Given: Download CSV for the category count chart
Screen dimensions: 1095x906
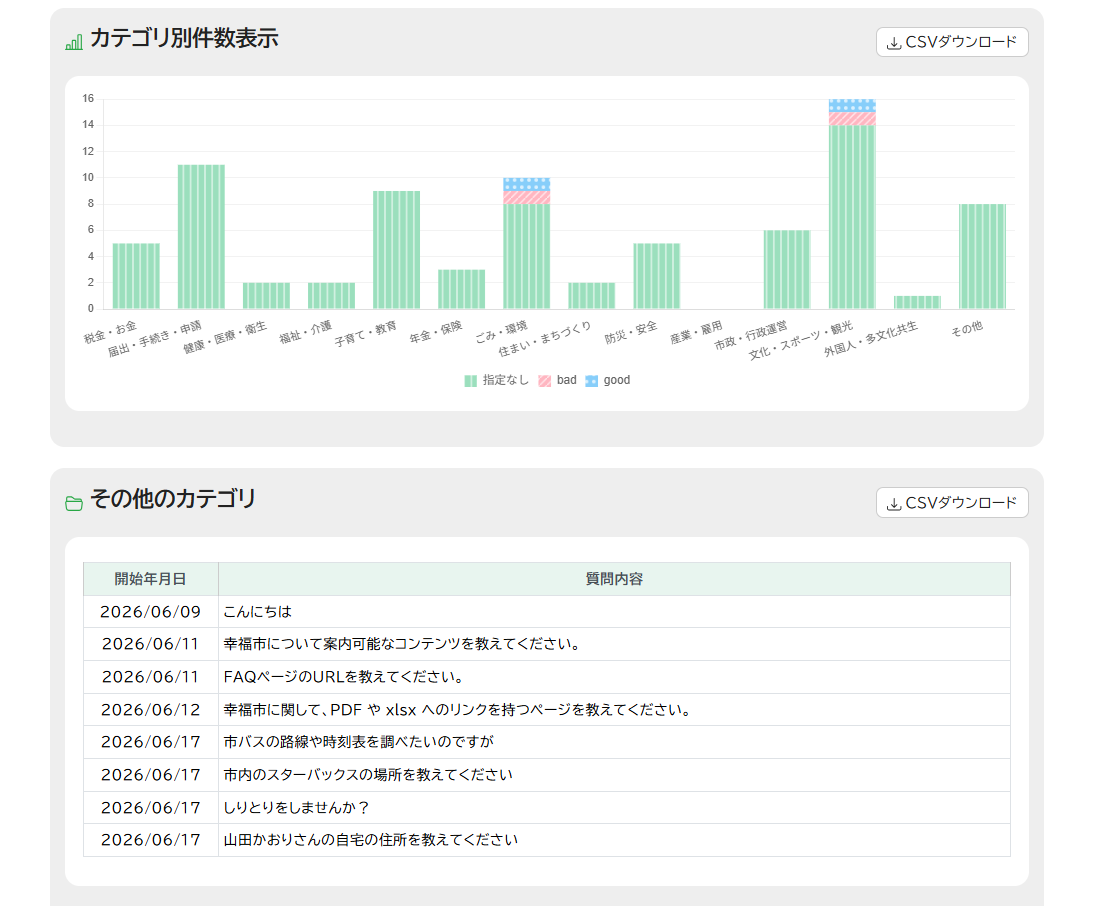Looking at the screenshot, I should pos(952,42).
